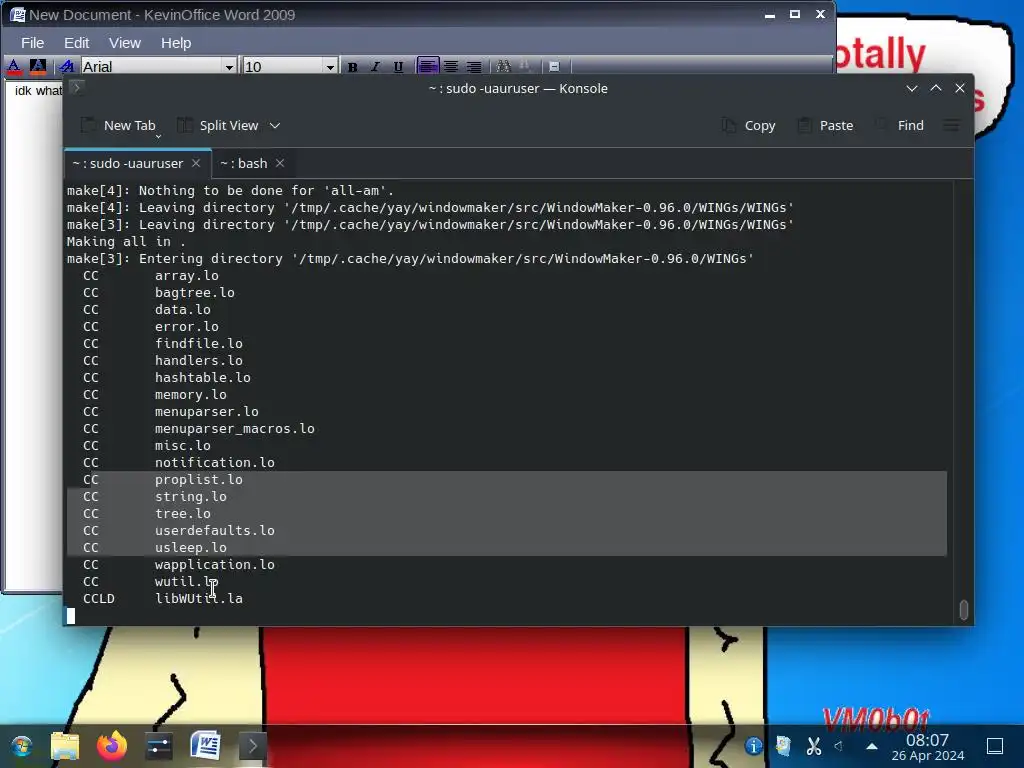Click 'wapplication.lo' in terminal output
1024x768 pixels.
pos(215,564)
